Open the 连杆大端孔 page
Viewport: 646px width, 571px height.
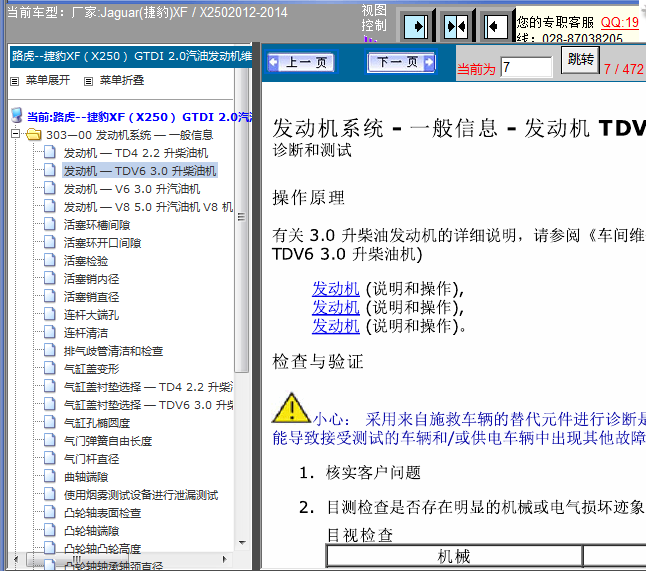91,315
